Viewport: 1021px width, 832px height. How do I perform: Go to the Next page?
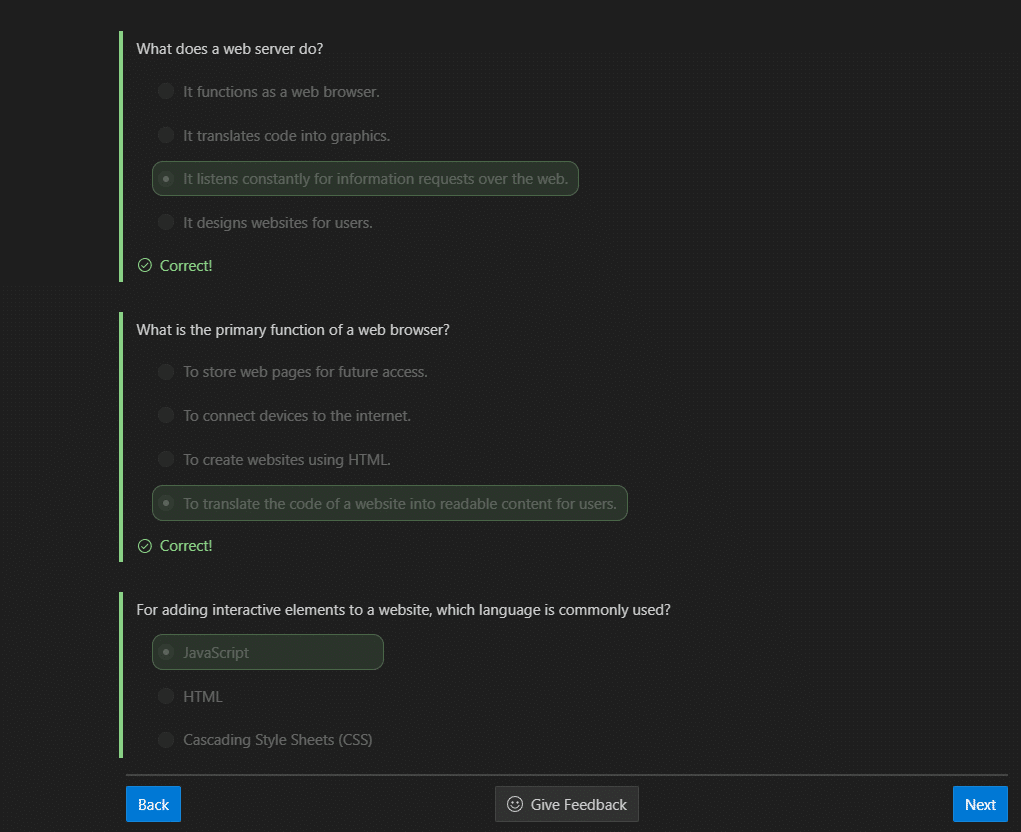coord(980,804)
